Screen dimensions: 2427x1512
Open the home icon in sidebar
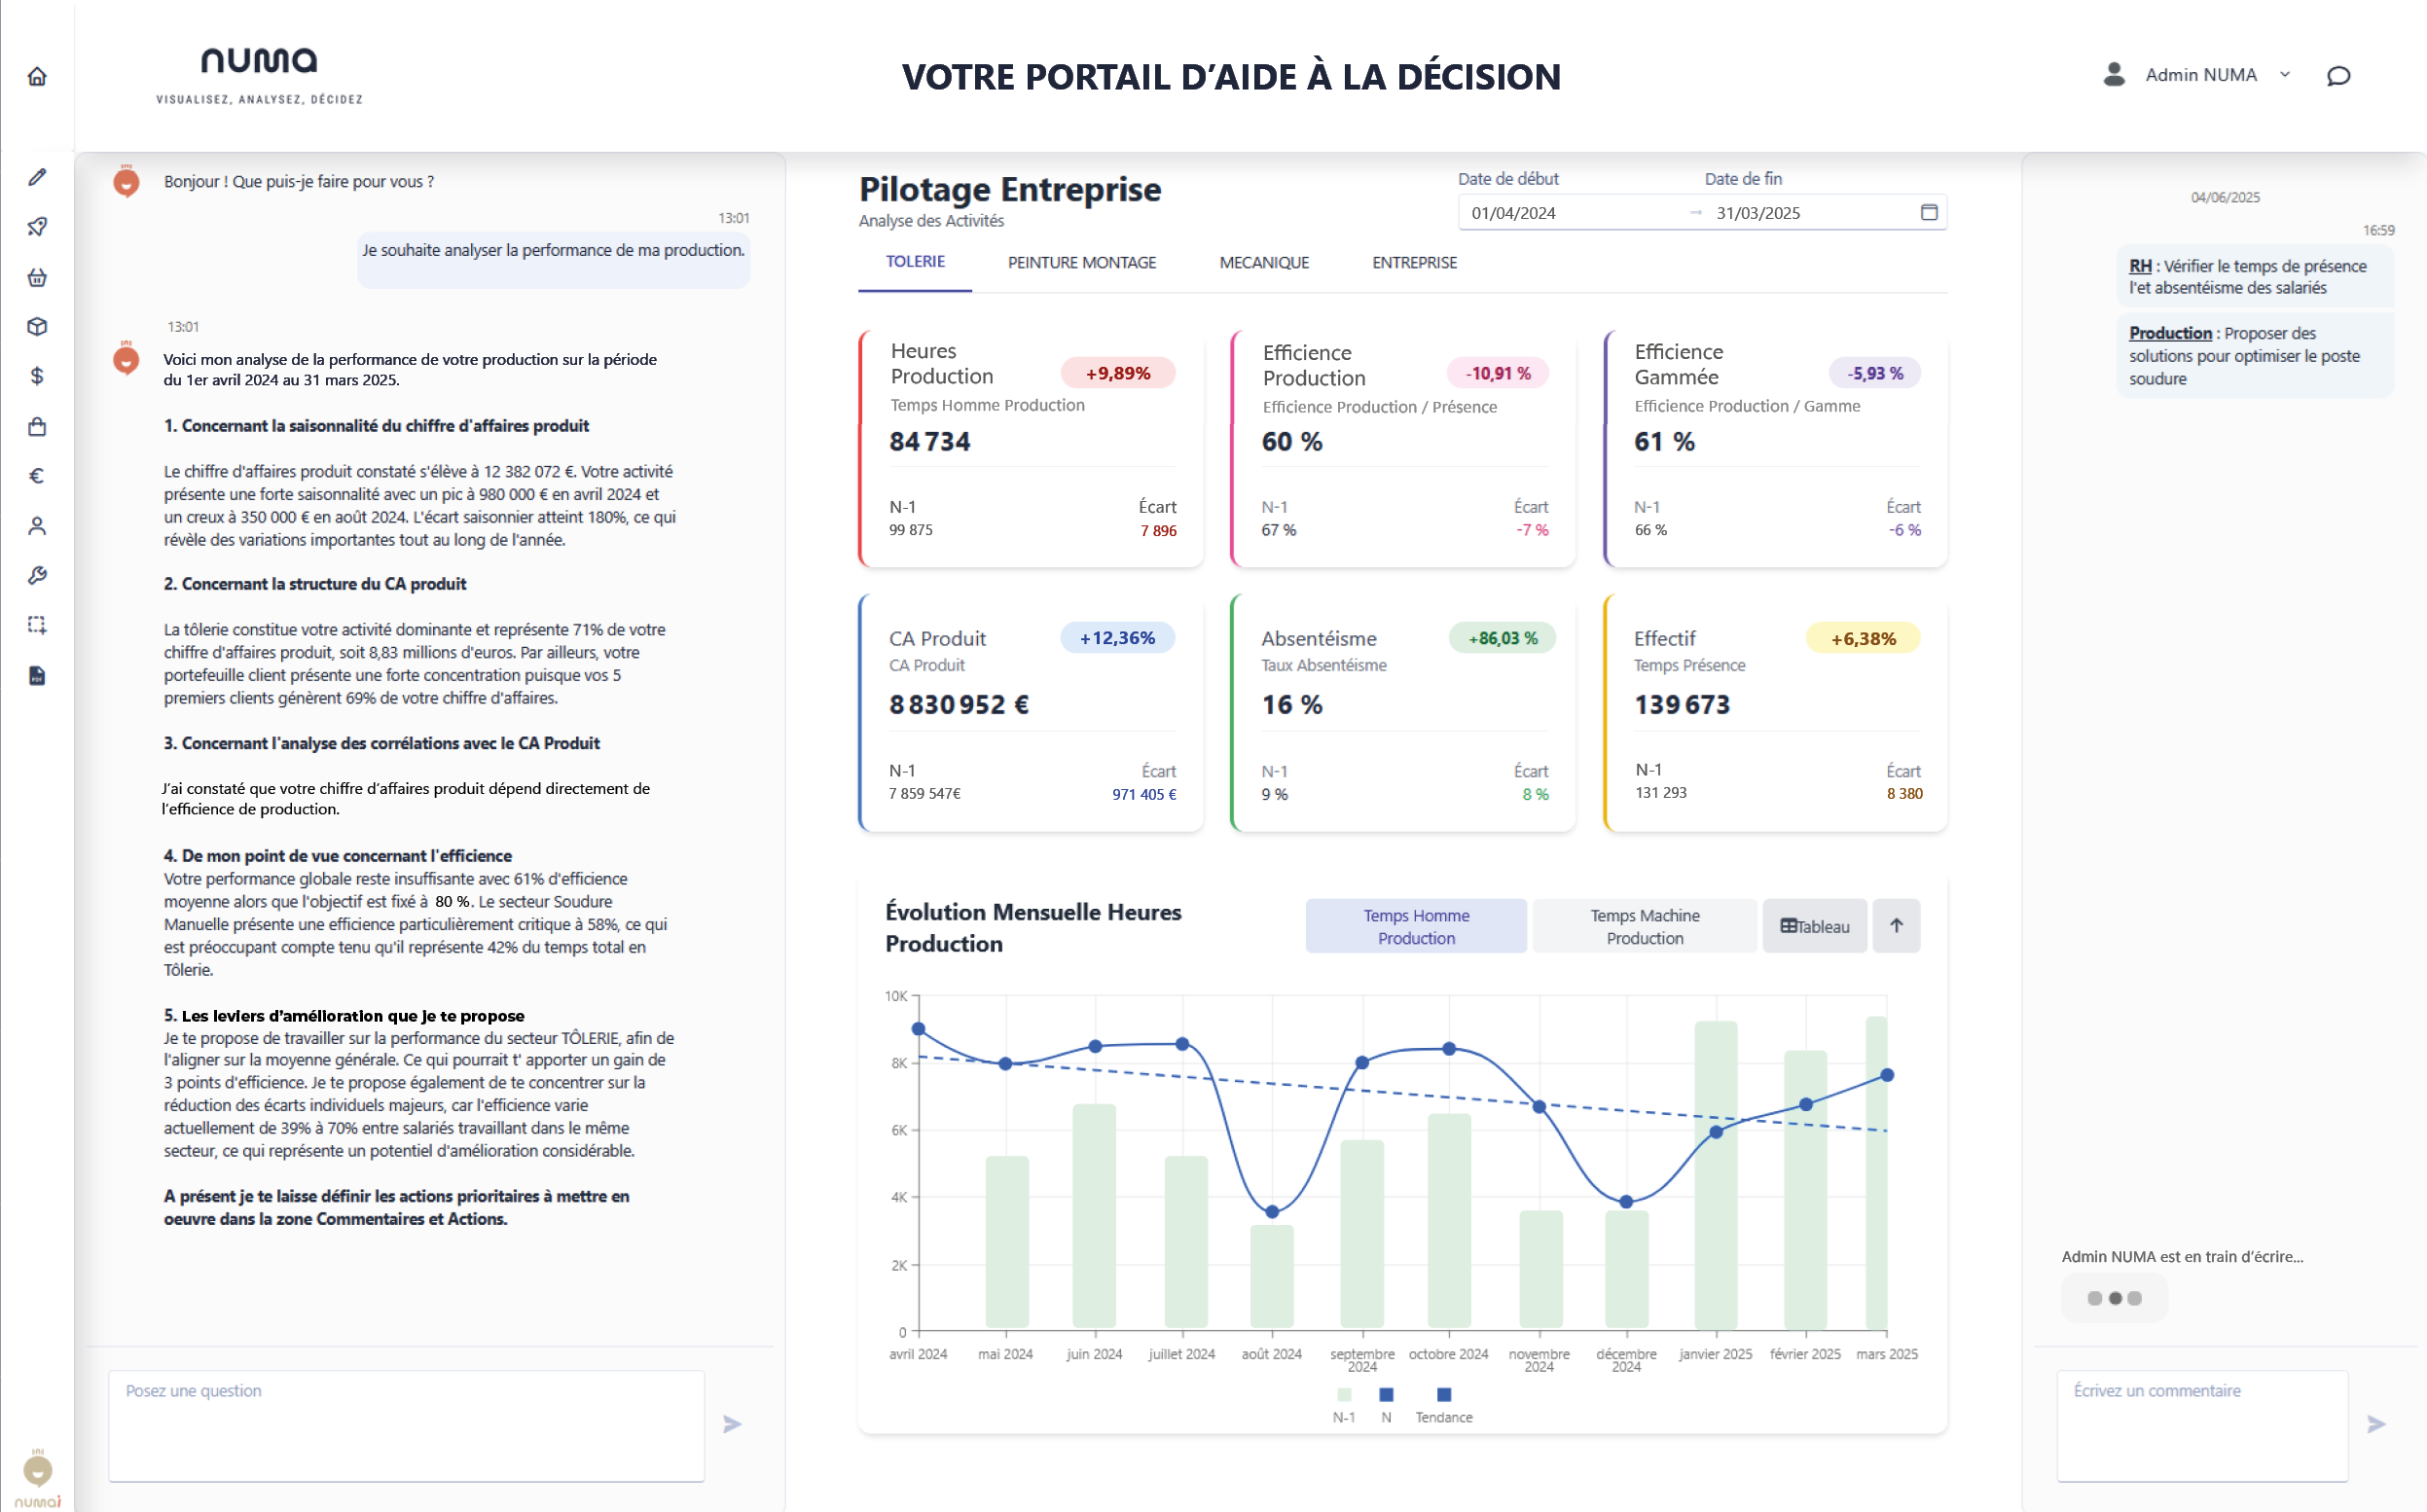pyautogui.click(x=37, y=76)
